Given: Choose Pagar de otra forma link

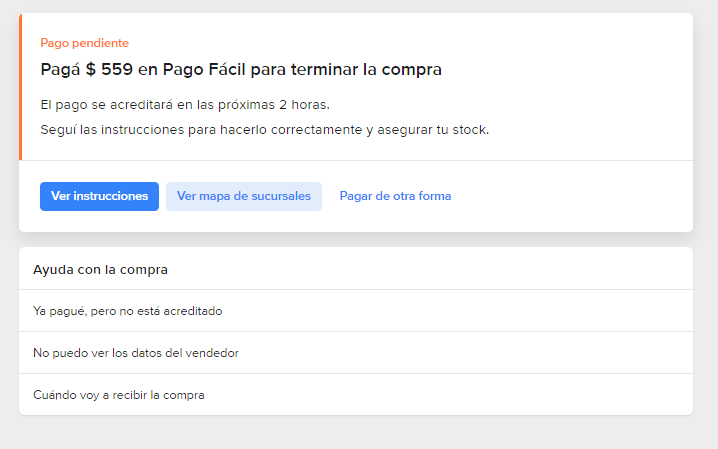Looking at the screenshot, I should pos(395,196).
